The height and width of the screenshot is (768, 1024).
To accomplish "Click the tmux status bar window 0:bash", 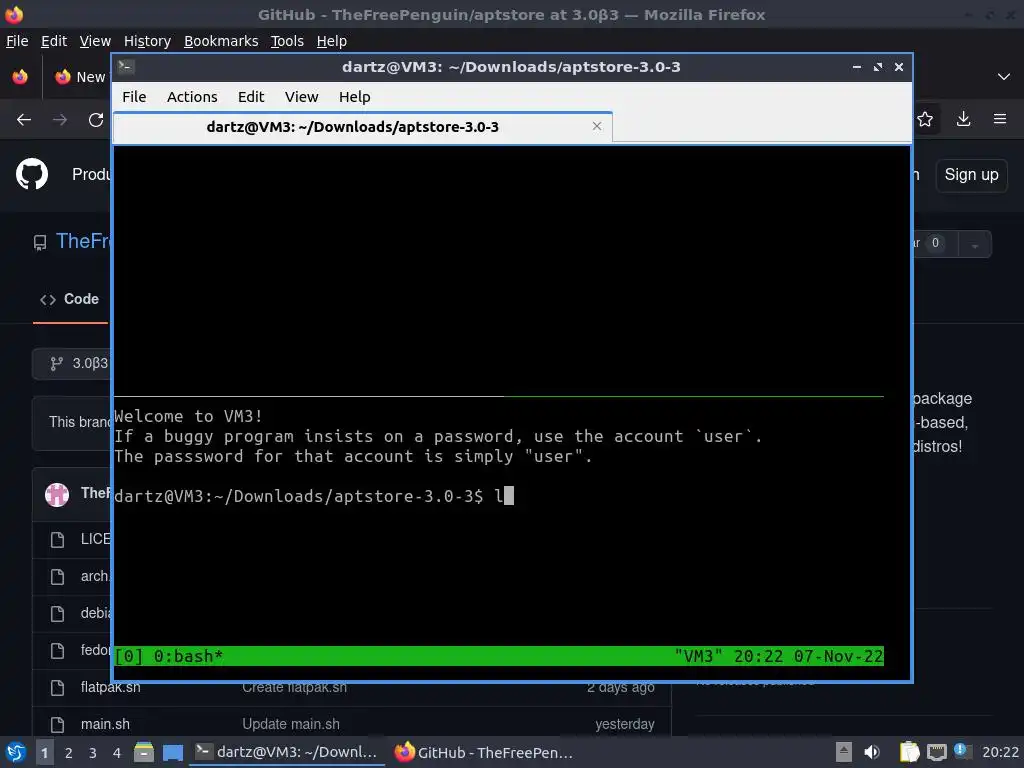I will click(x=188, y=656).
